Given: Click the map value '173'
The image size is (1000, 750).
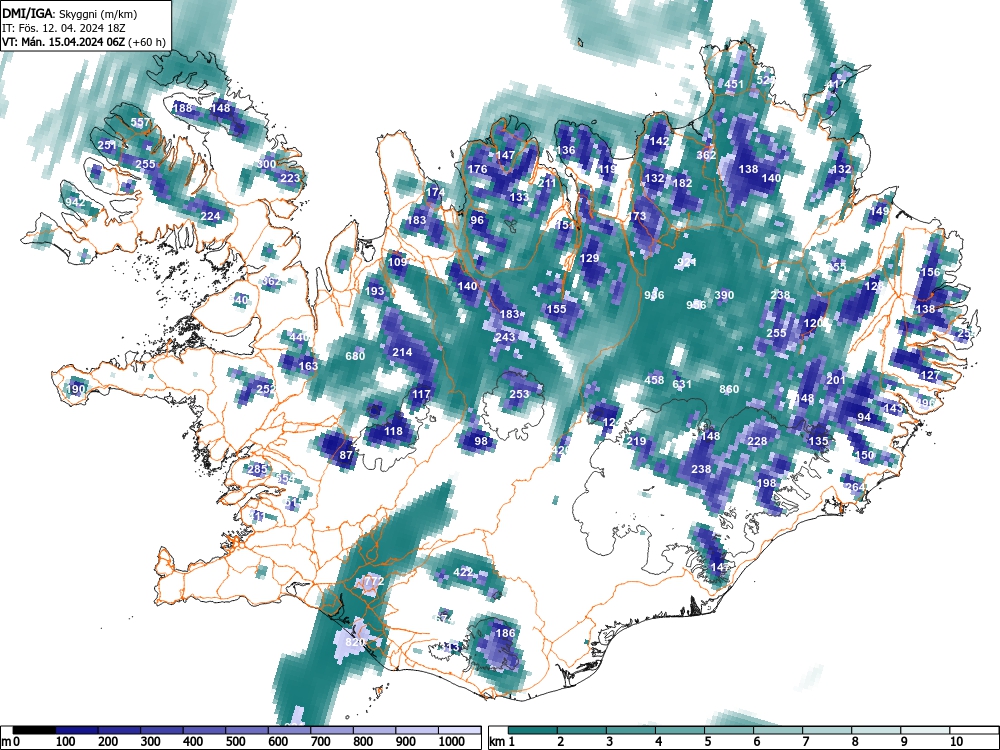Looking at the screenshot, I should [x=636, y=216].
